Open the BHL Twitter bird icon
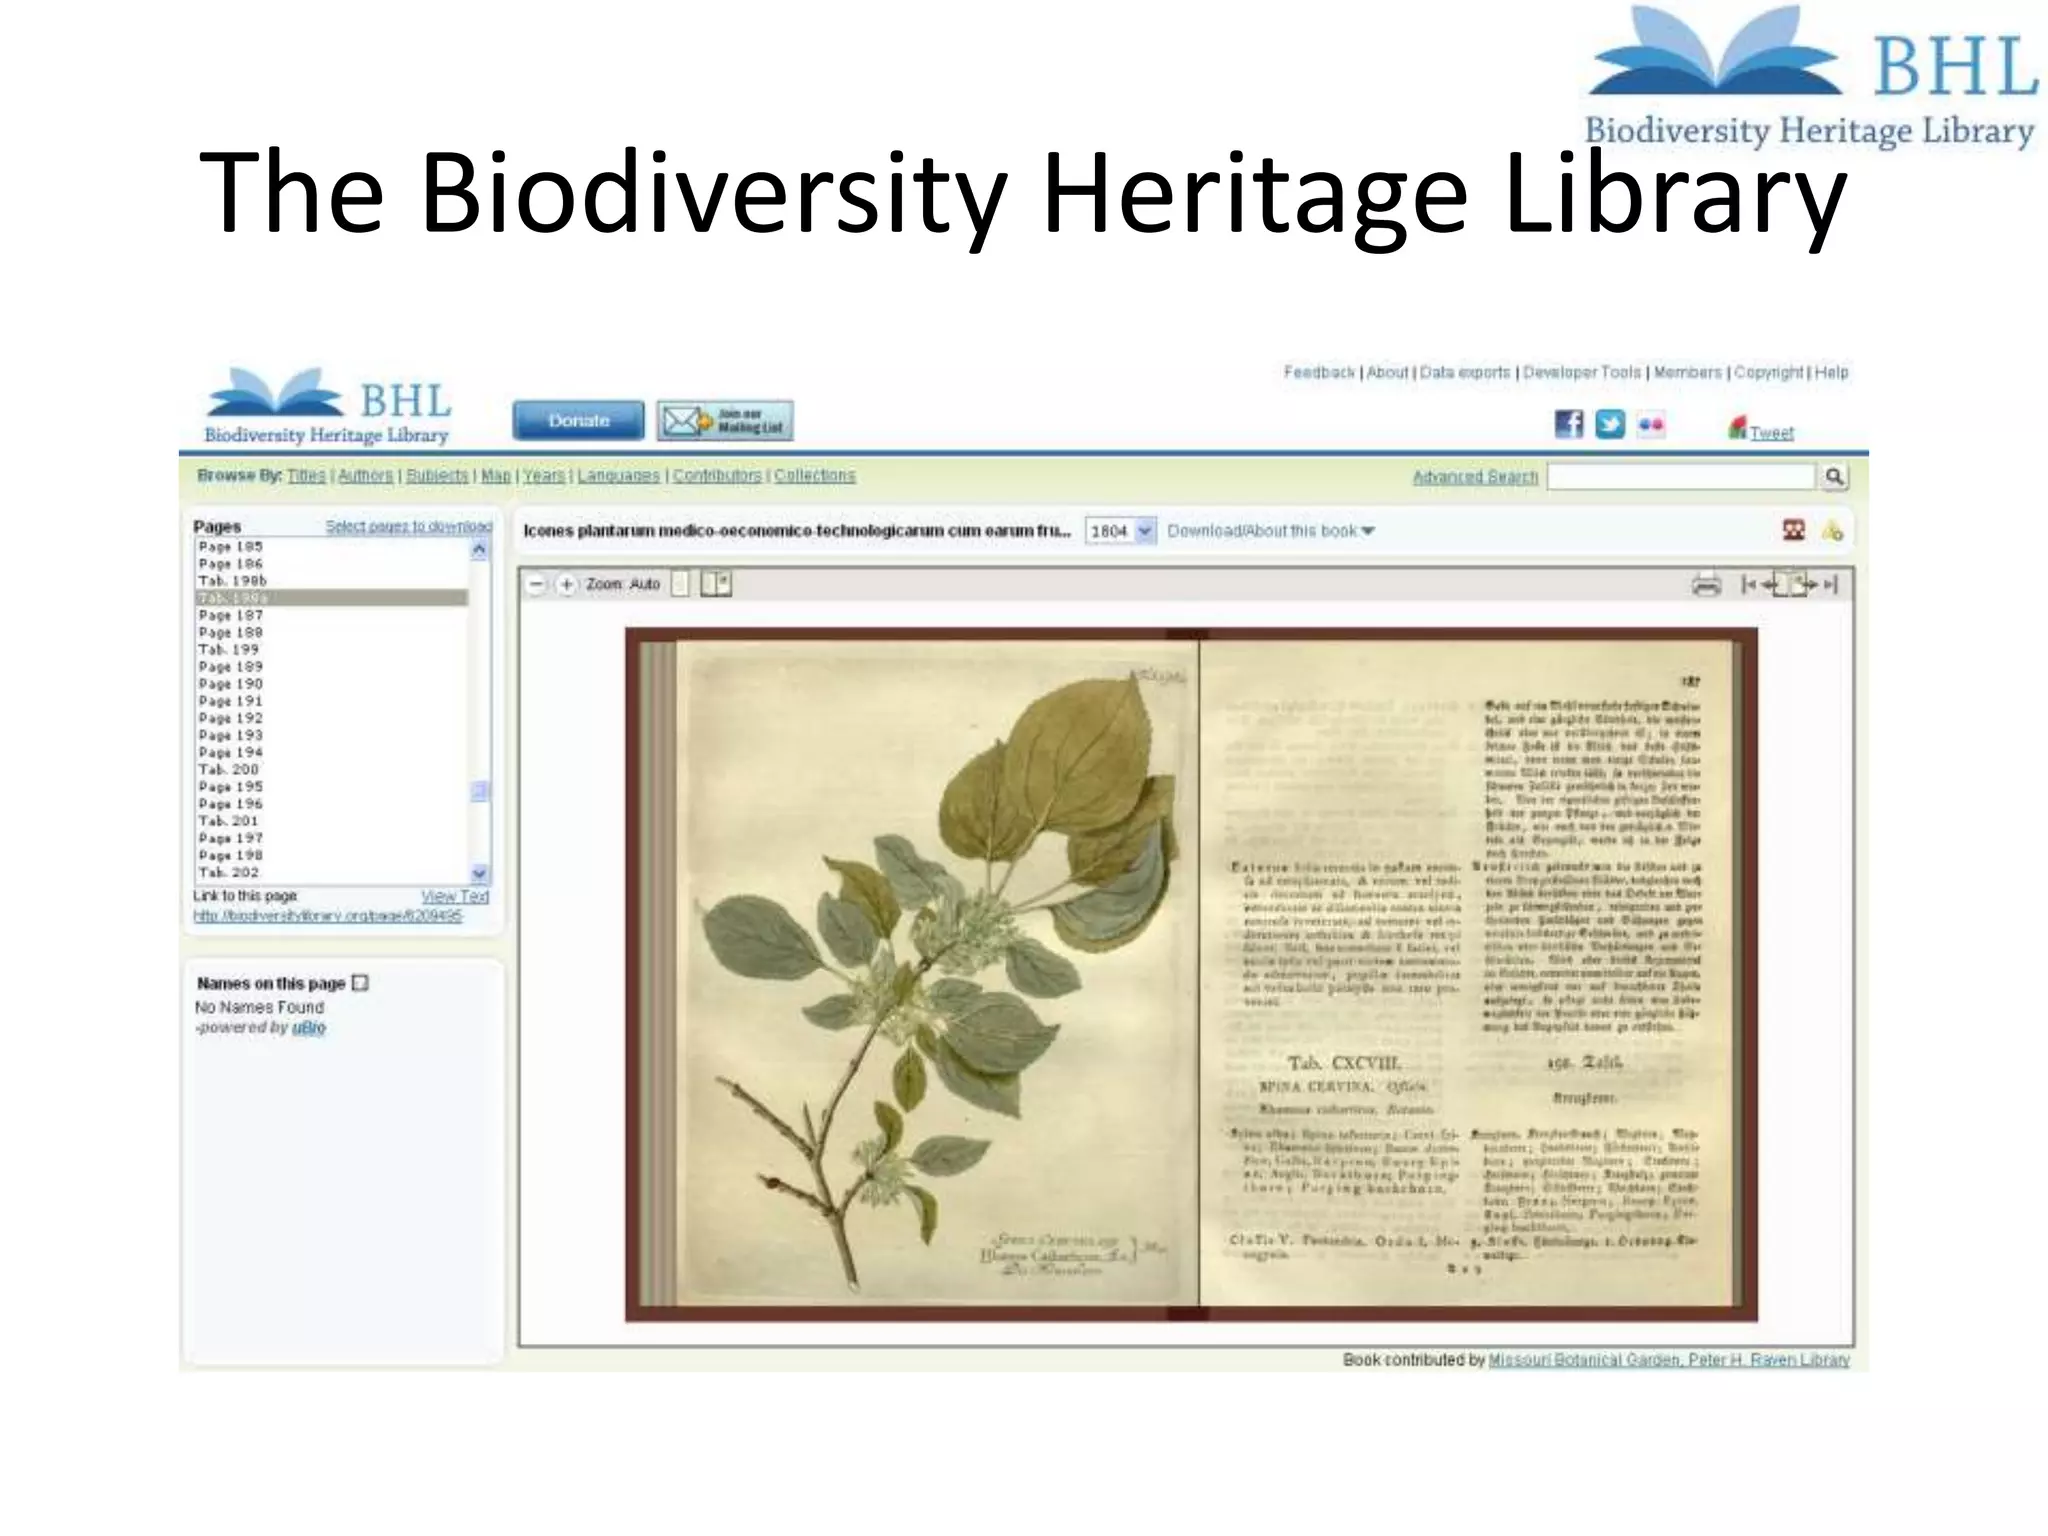The image size is (2048, 1536). point(1610,424)
